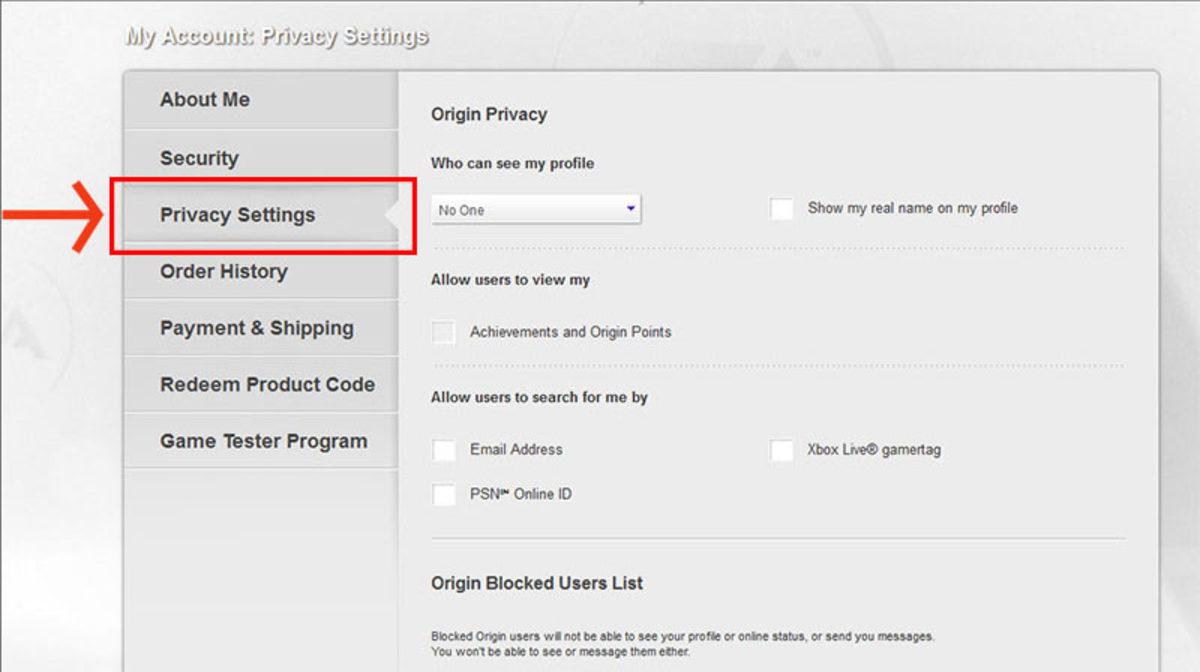This screenshot has height=672, width=1200.
Task: Open the Redeem Product Code page
Action: click(267, 385)
